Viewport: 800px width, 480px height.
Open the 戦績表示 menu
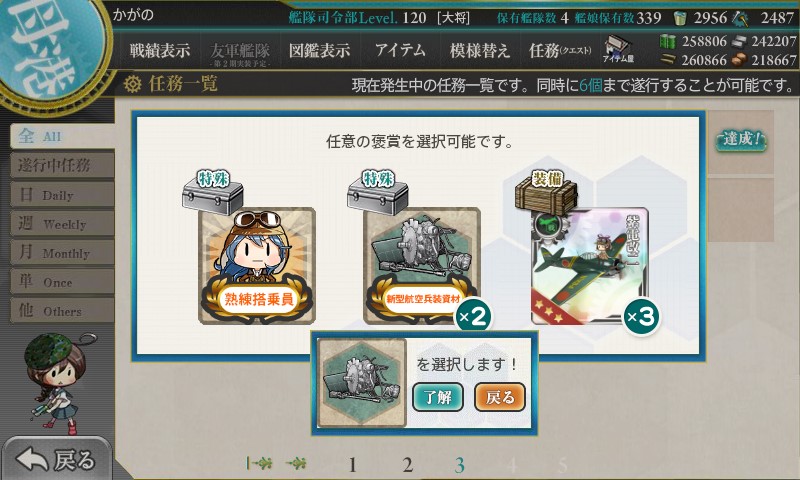click(160, 50)
